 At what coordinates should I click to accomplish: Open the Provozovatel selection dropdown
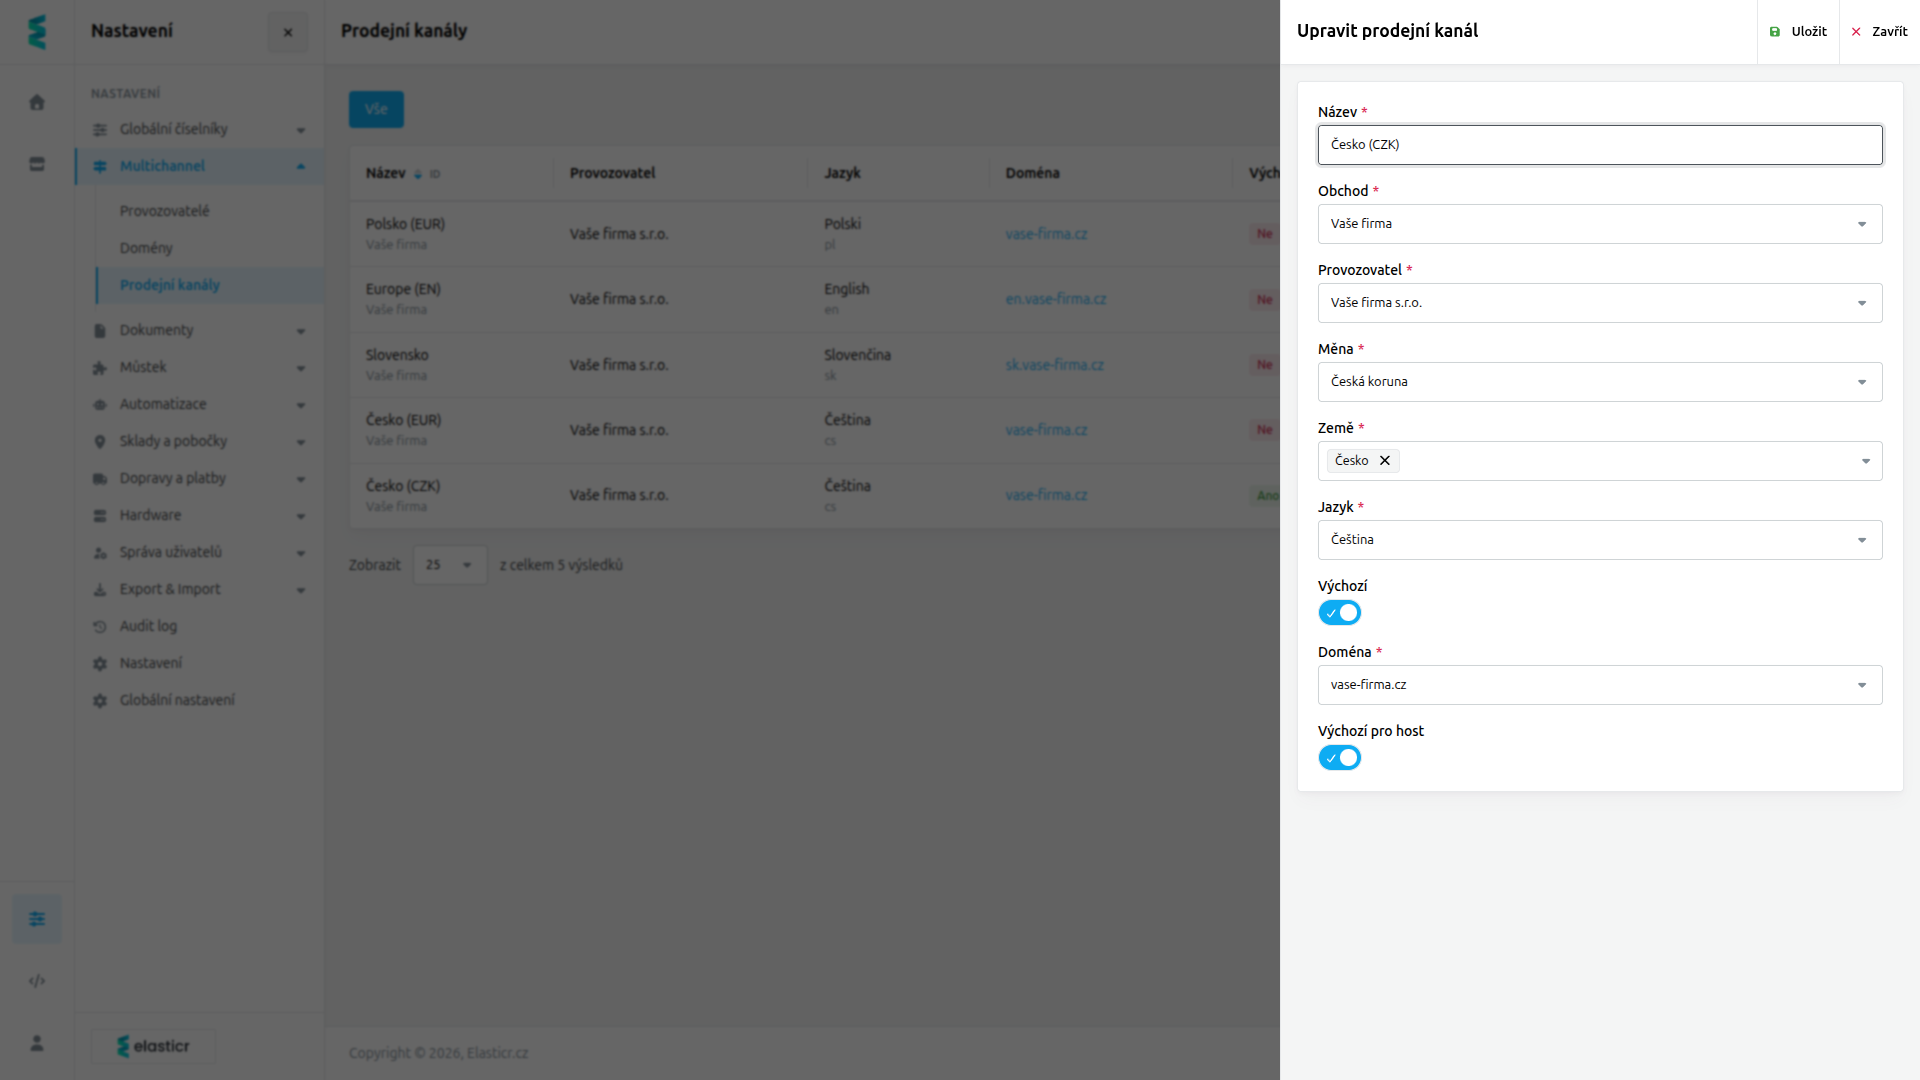click(x=1600, y=303)
